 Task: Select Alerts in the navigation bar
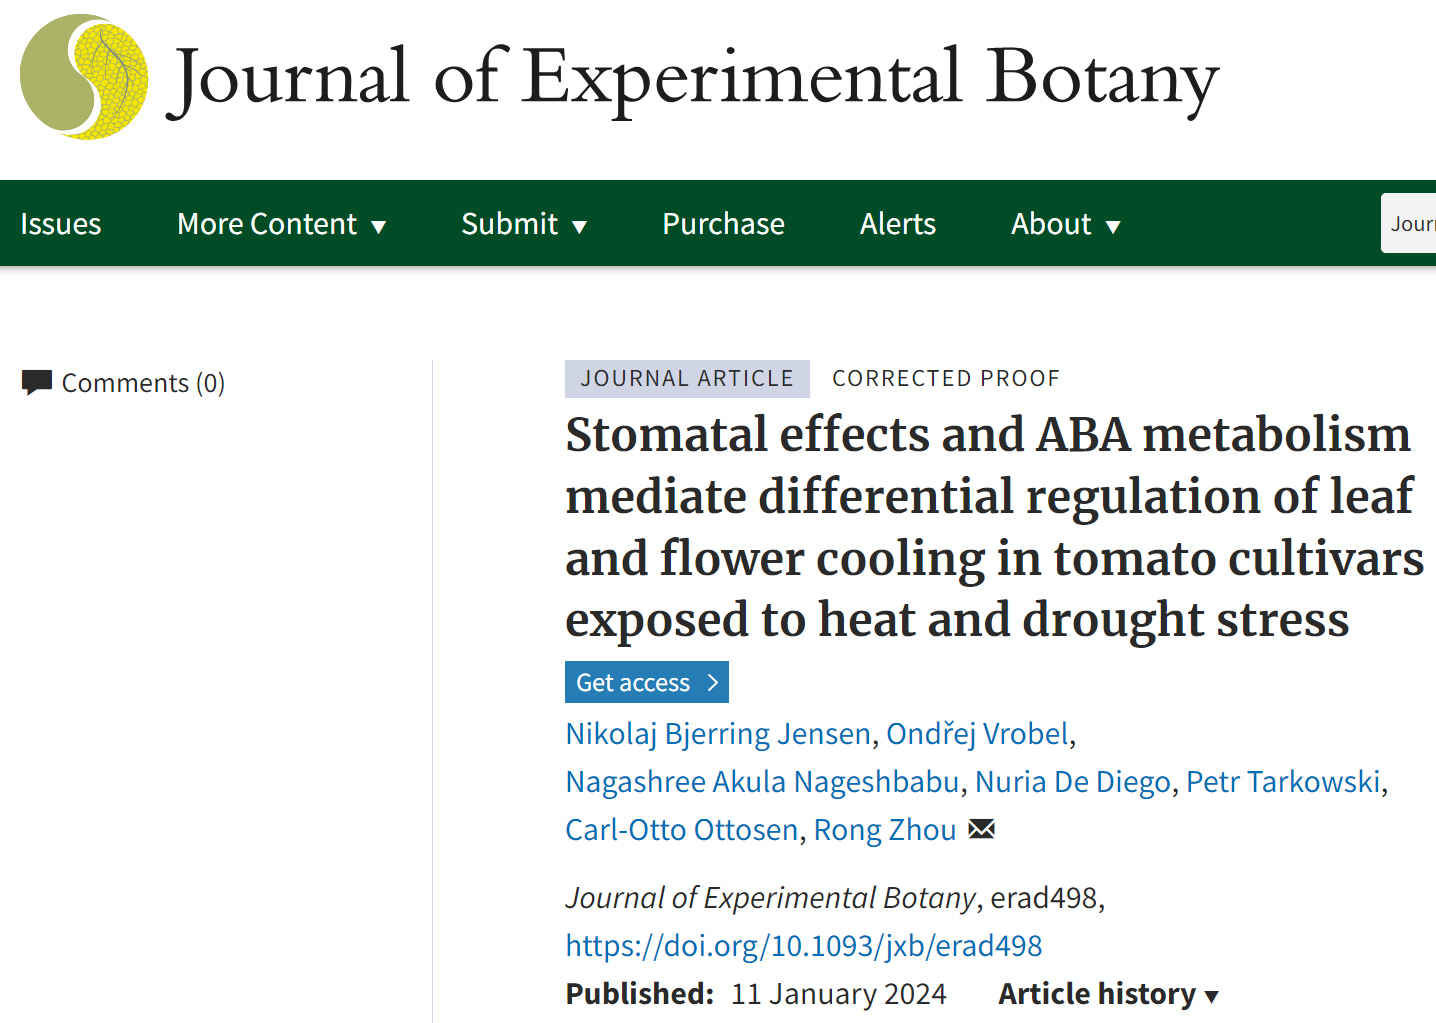pos(898,224)
